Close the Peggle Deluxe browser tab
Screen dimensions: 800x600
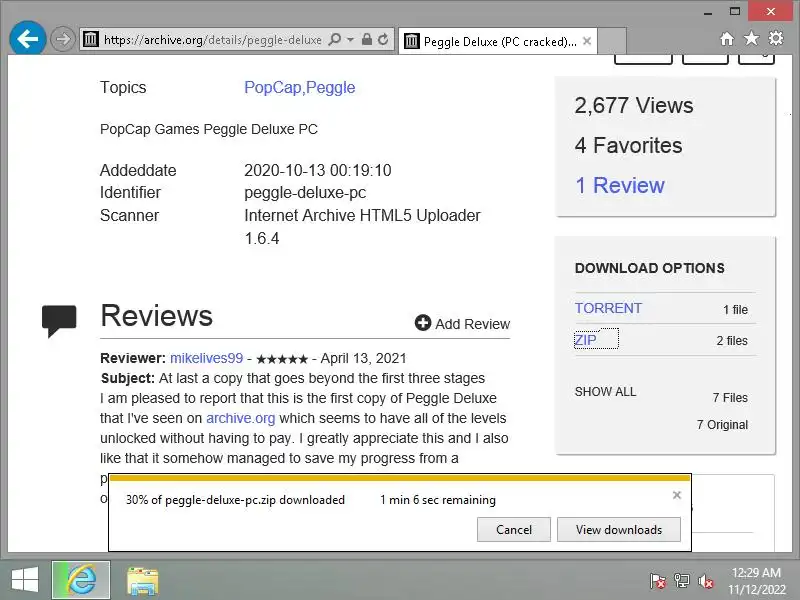tap(587, 41)
